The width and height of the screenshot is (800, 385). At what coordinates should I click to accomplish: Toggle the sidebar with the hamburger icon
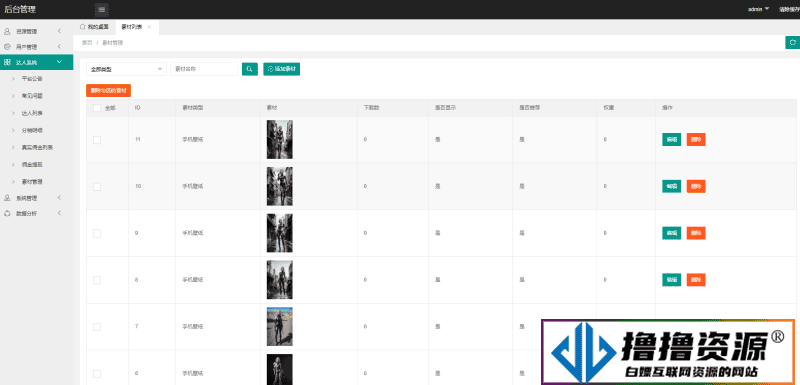click(102, 9)
